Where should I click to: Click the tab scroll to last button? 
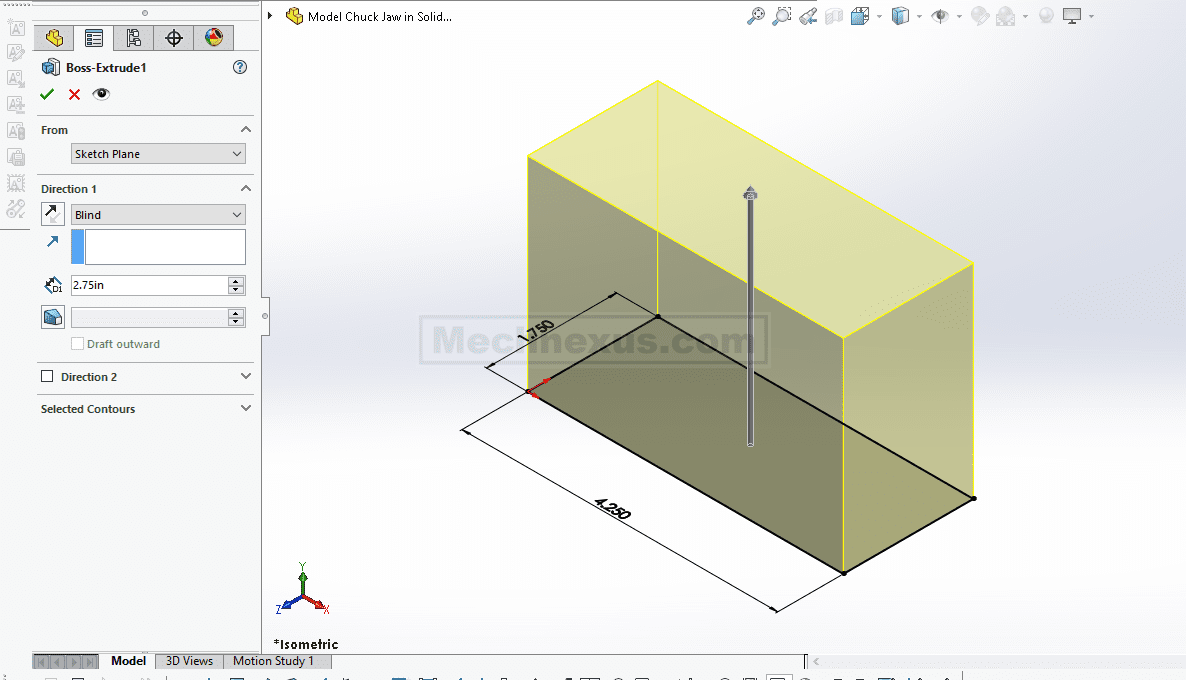[90, 662]
